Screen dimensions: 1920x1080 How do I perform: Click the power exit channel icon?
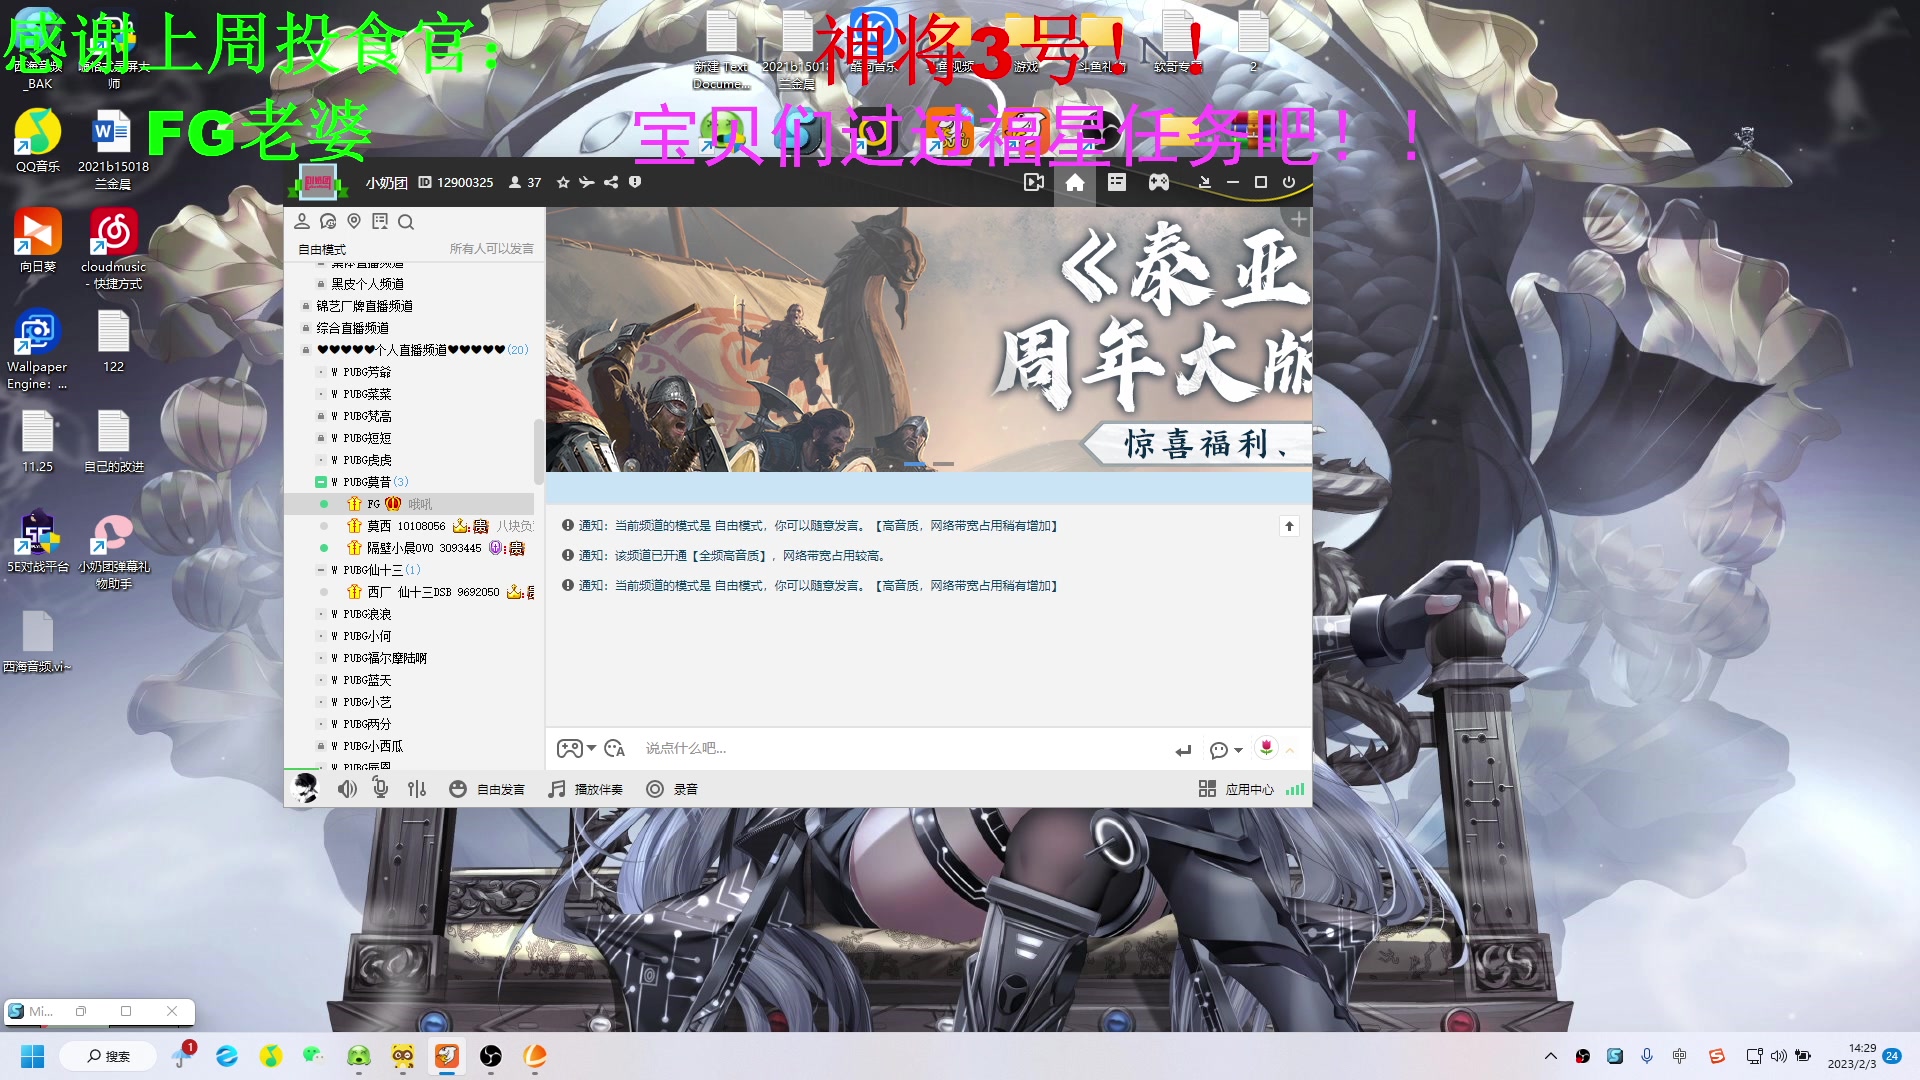(1289, 182)
